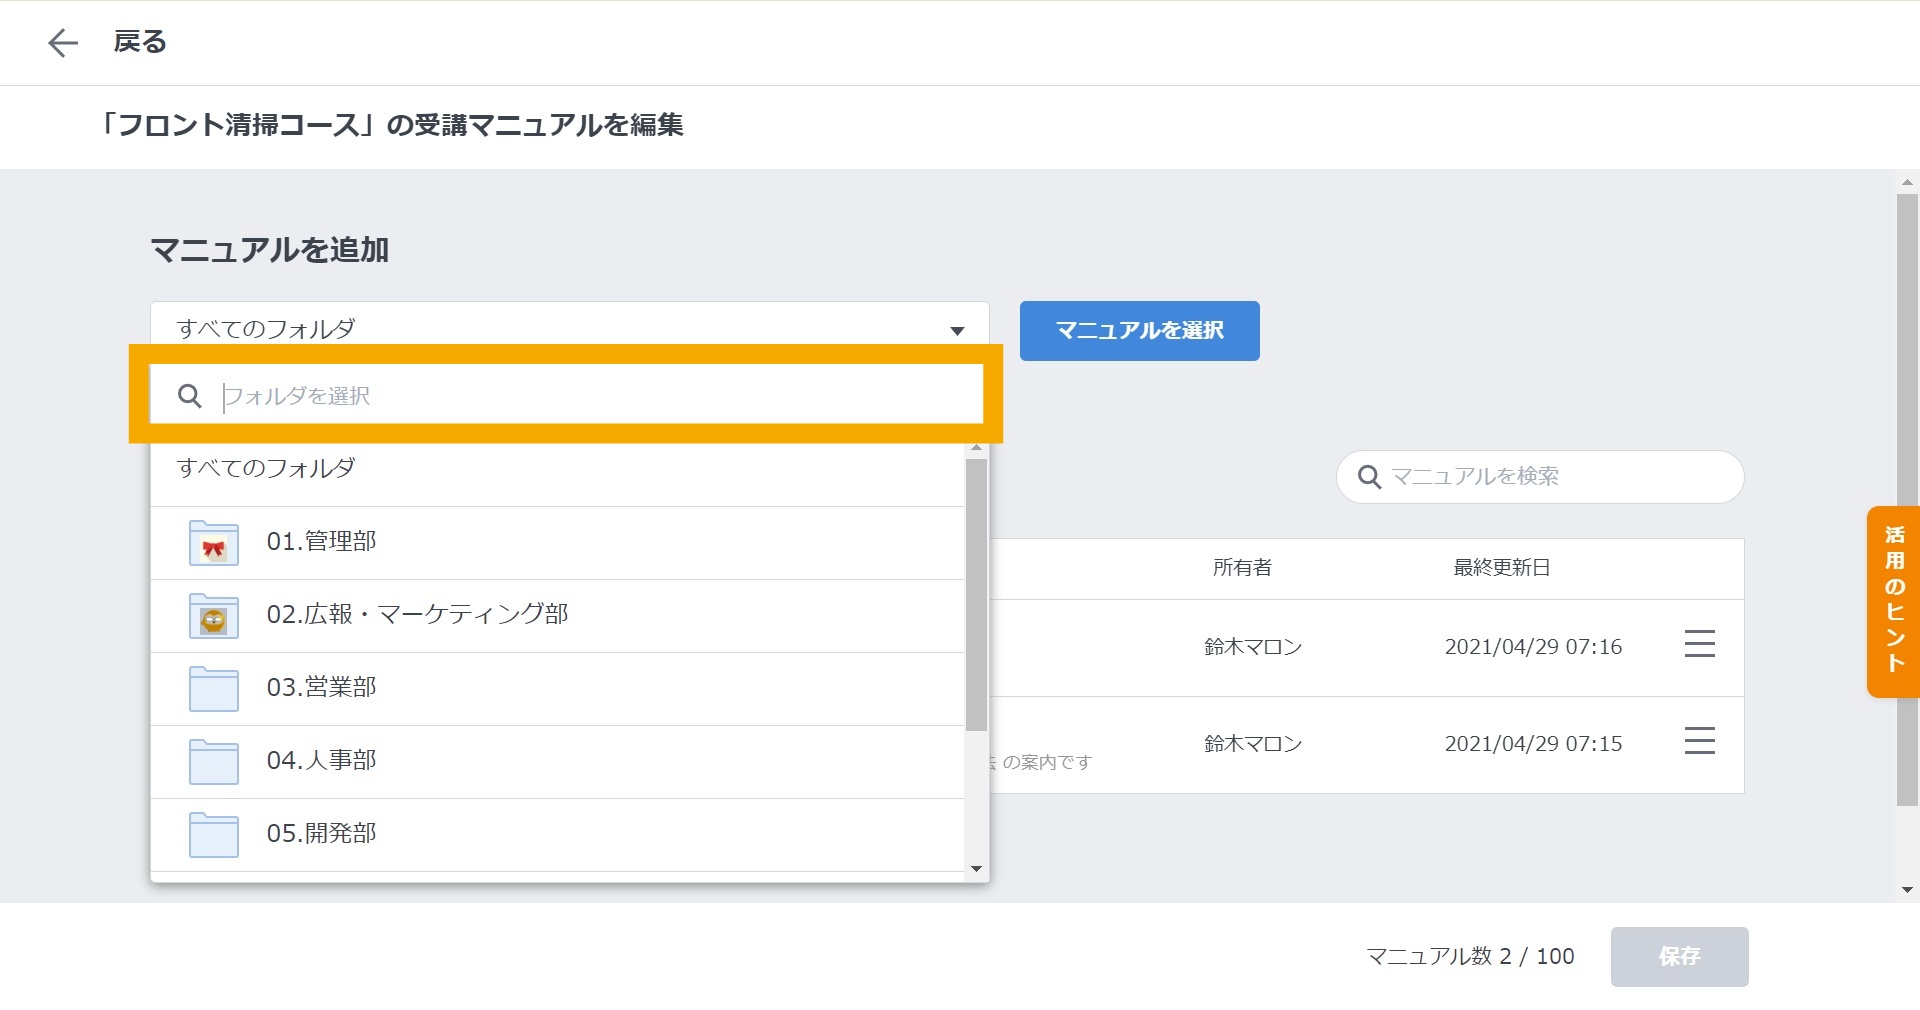The height and width of the screenshot is (1010, 1920).
Task: Click the 01.管理部 folder icon
Action: coord(214,543)
